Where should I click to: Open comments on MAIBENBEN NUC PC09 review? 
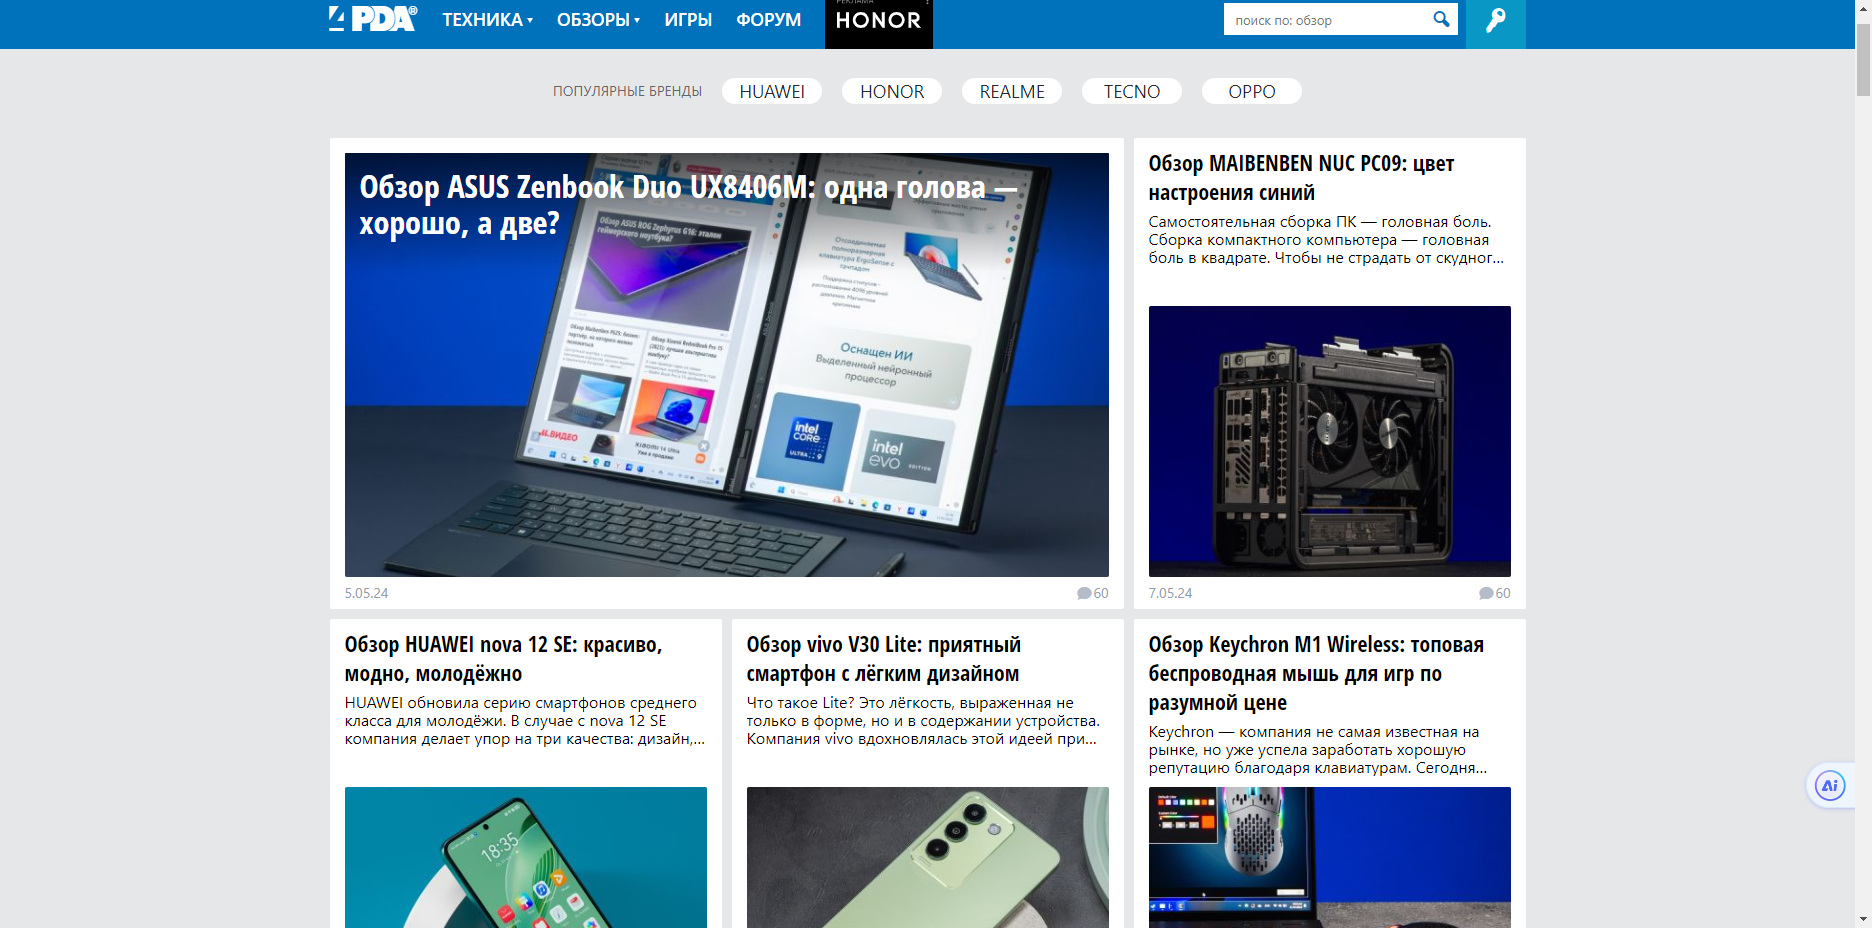pos(1494,593)
